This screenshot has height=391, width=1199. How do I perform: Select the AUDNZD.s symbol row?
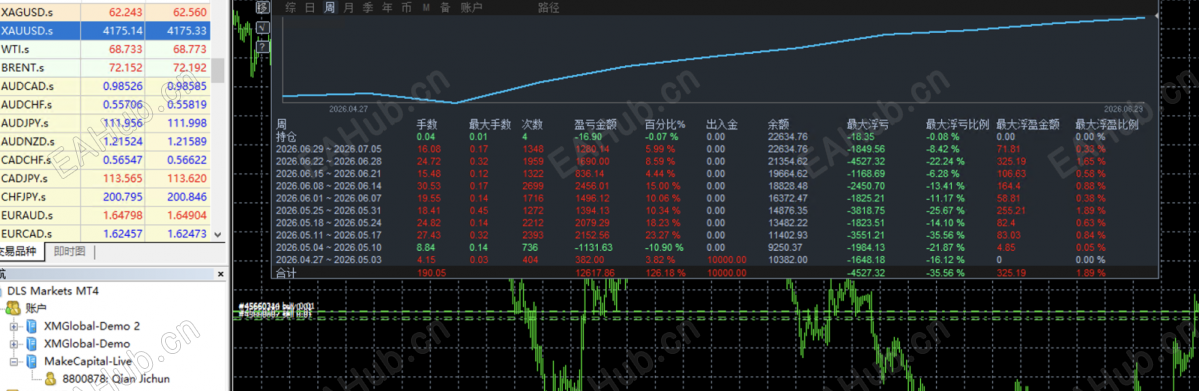(106, 142)
